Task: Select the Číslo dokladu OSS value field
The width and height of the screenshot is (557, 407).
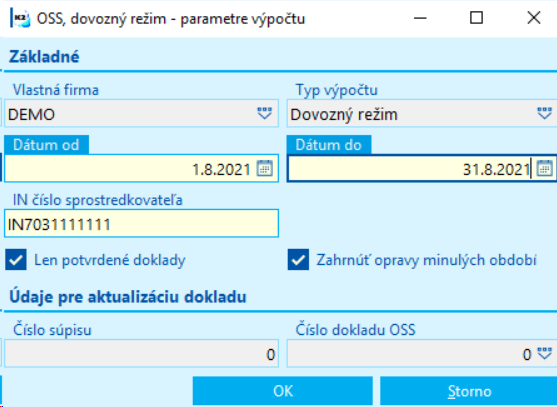Action: tap(422, 353)
